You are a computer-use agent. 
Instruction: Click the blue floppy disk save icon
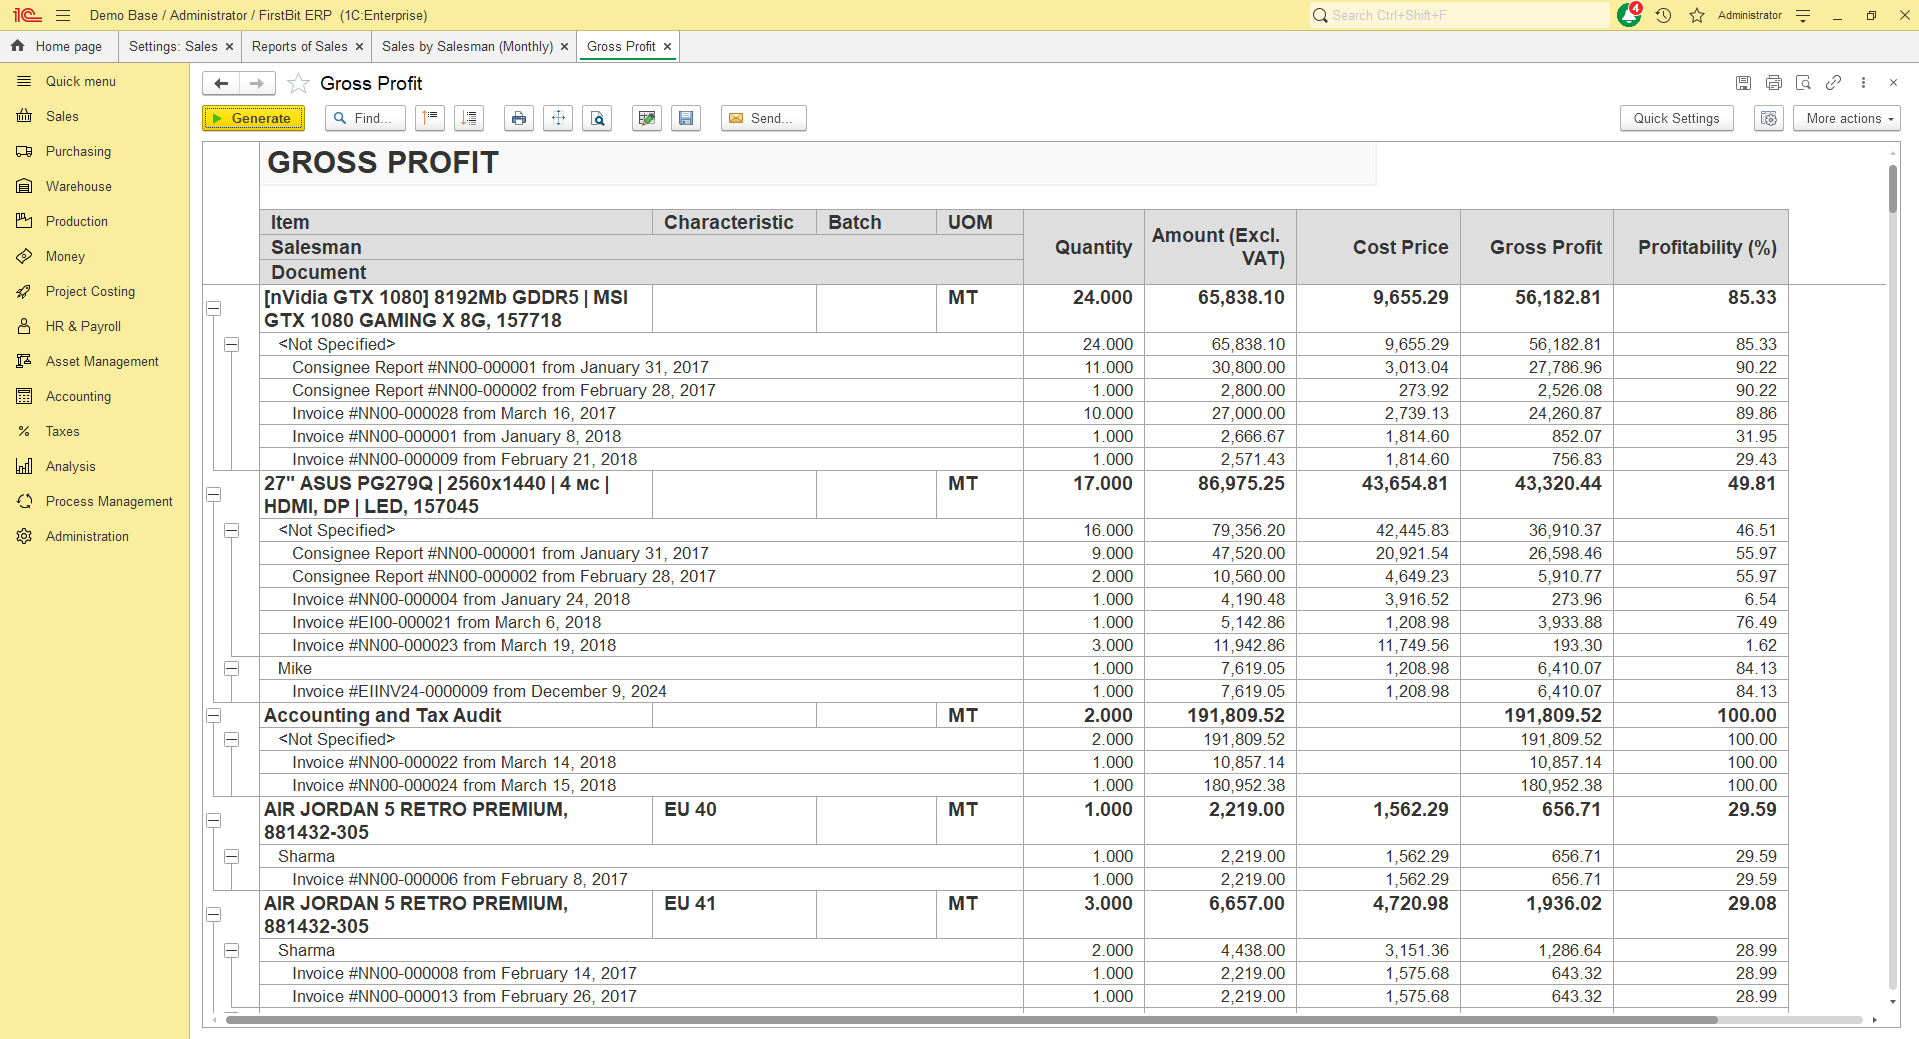[686, 118]
